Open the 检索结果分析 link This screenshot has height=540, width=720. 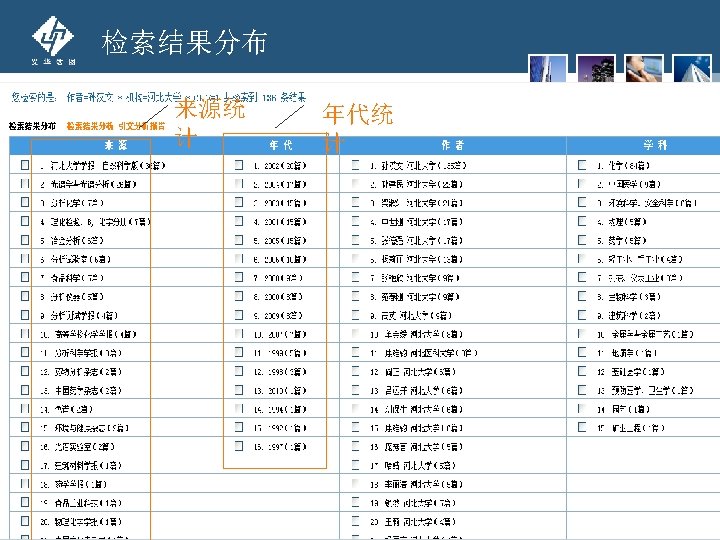point(90,126)
